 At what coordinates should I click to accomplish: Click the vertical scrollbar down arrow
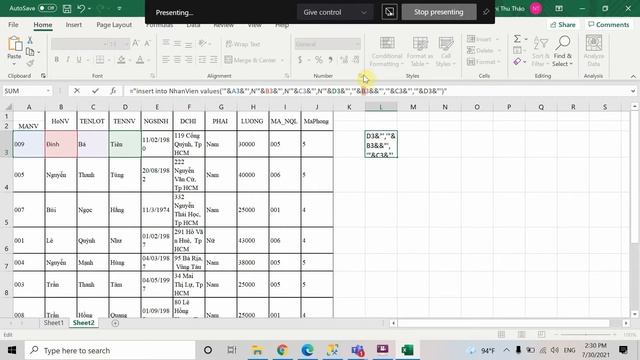click(634, 314)
